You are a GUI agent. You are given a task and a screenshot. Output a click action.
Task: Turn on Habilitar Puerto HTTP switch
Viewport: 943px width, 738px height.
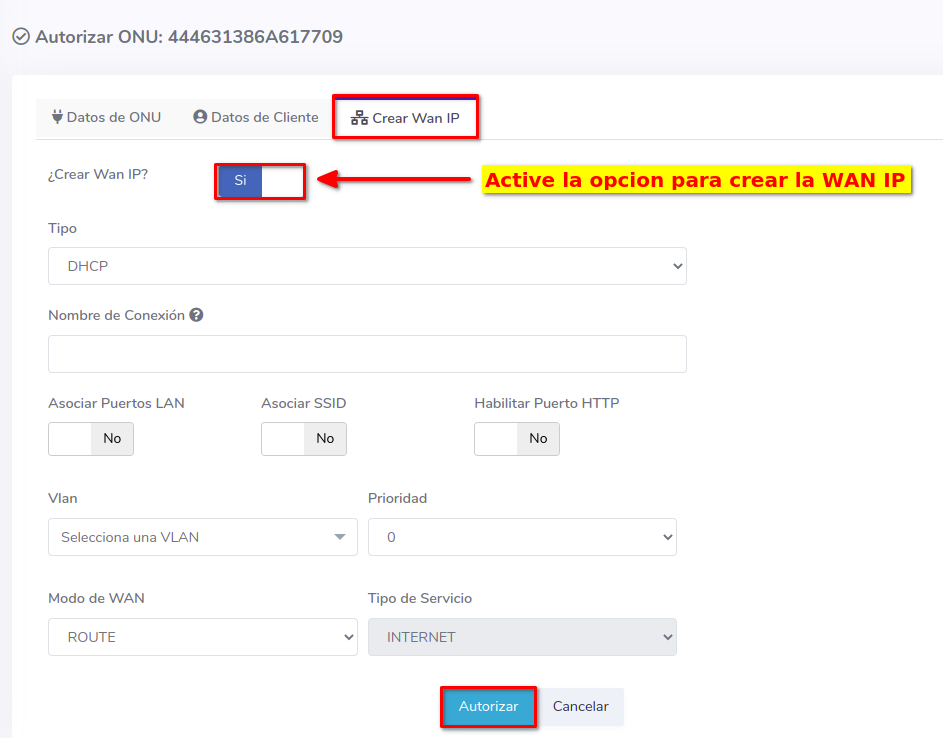click(517, 438)
